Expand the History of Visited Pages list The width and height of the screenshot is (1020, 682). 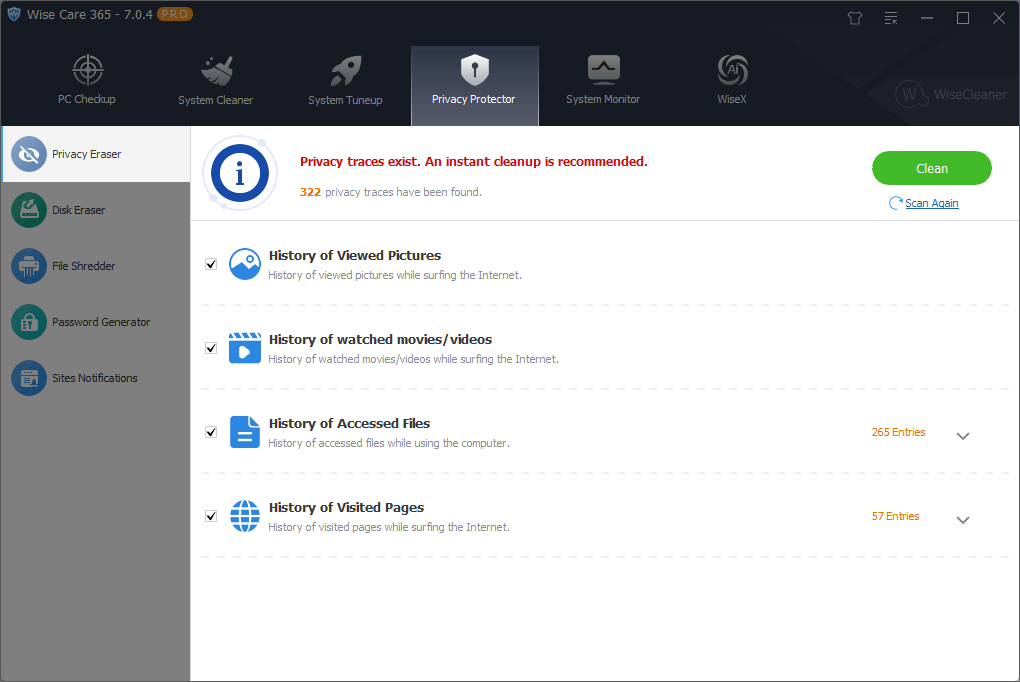click(963, 520)
